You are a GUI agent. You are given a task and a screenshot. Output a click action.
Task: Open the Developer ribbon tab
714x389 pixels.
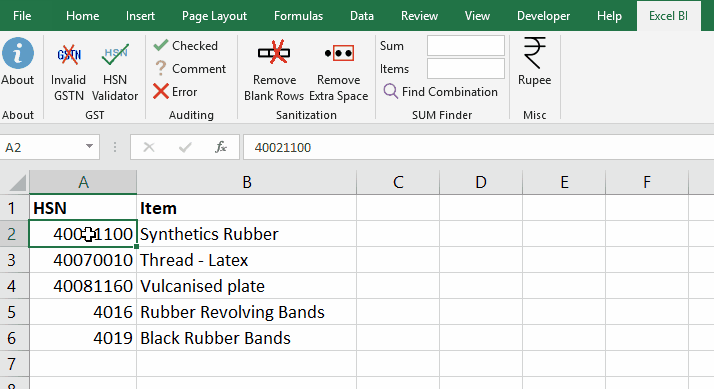click(543, 16)
